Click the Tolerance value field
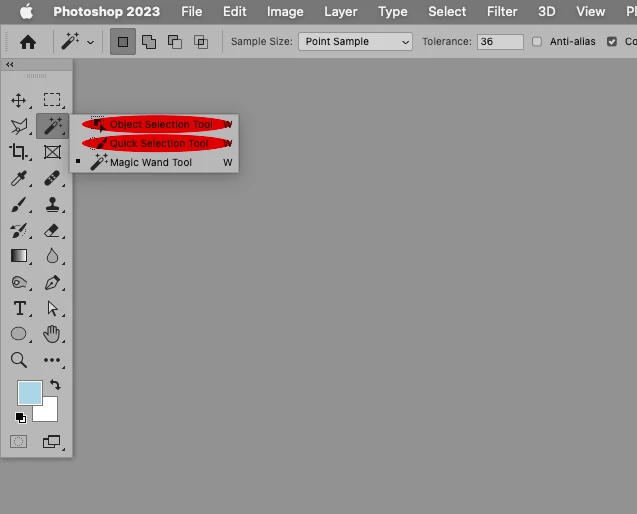Image resolution: width=637 pixels, height=514 pixels. click(x=500, y=41)
